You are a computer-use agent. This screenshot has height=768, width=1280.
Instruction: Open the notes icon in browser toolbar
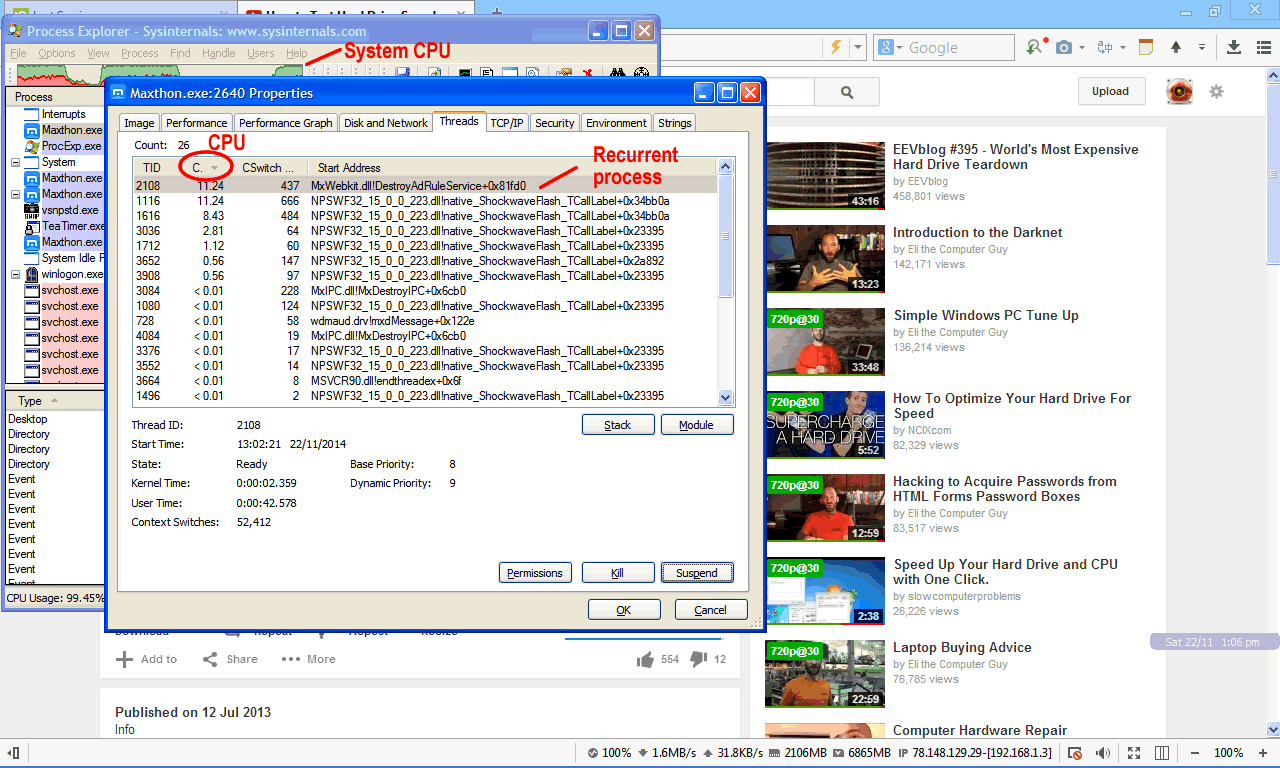point(1146,47)
